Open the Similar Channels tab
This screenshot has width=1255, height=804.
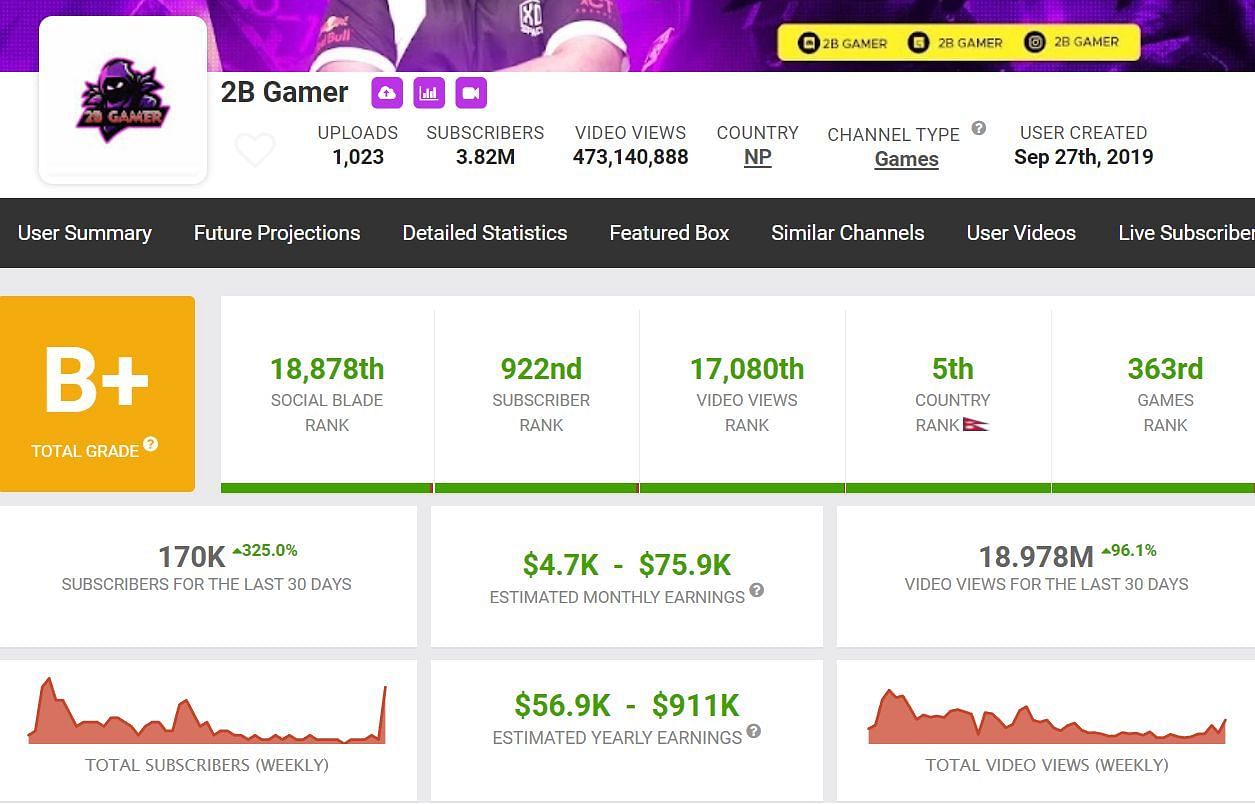tap(848, 233)
